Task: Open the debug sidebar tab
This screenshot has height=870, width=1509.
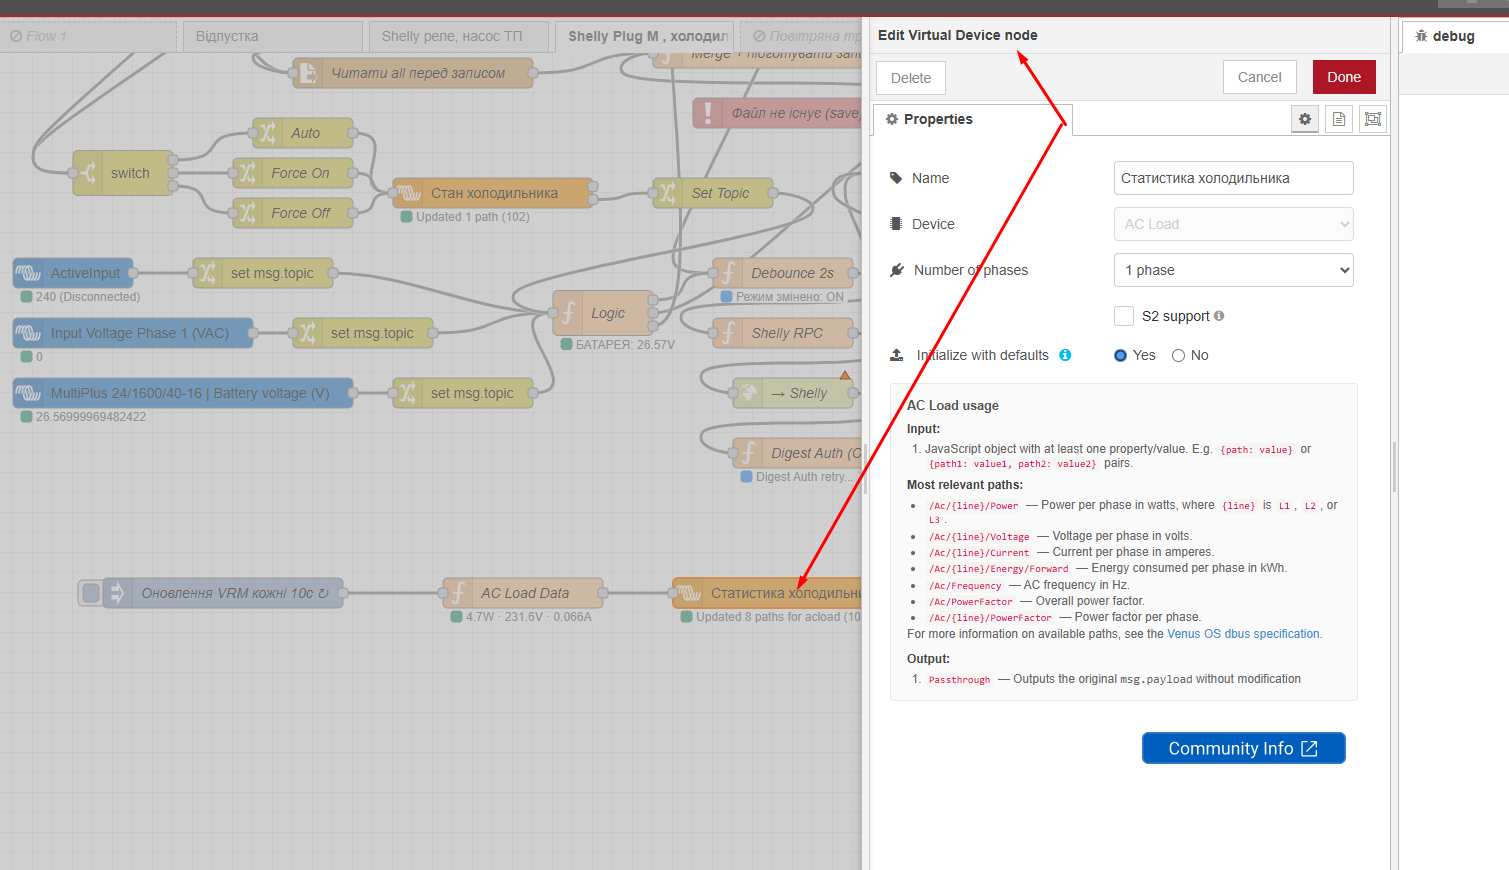Action: click(x=1452, y=36)
